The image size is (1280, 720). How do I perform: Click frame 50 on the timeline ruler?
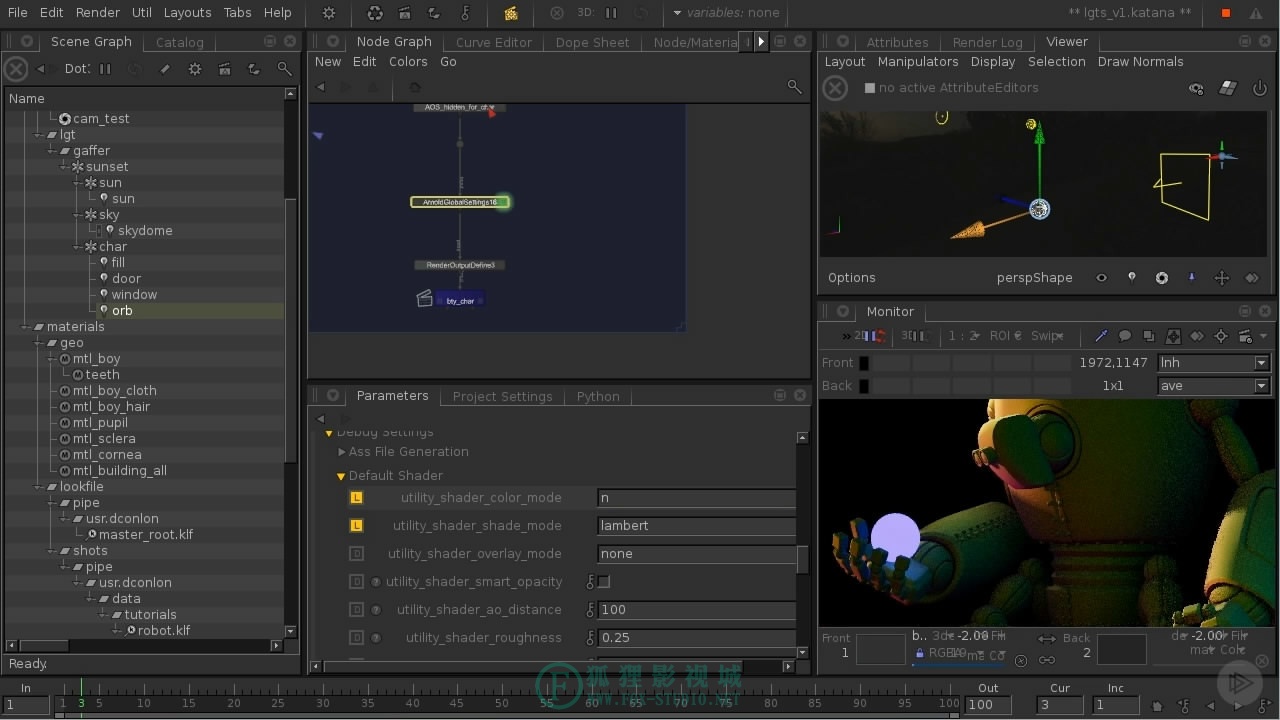tap(501, 703)
